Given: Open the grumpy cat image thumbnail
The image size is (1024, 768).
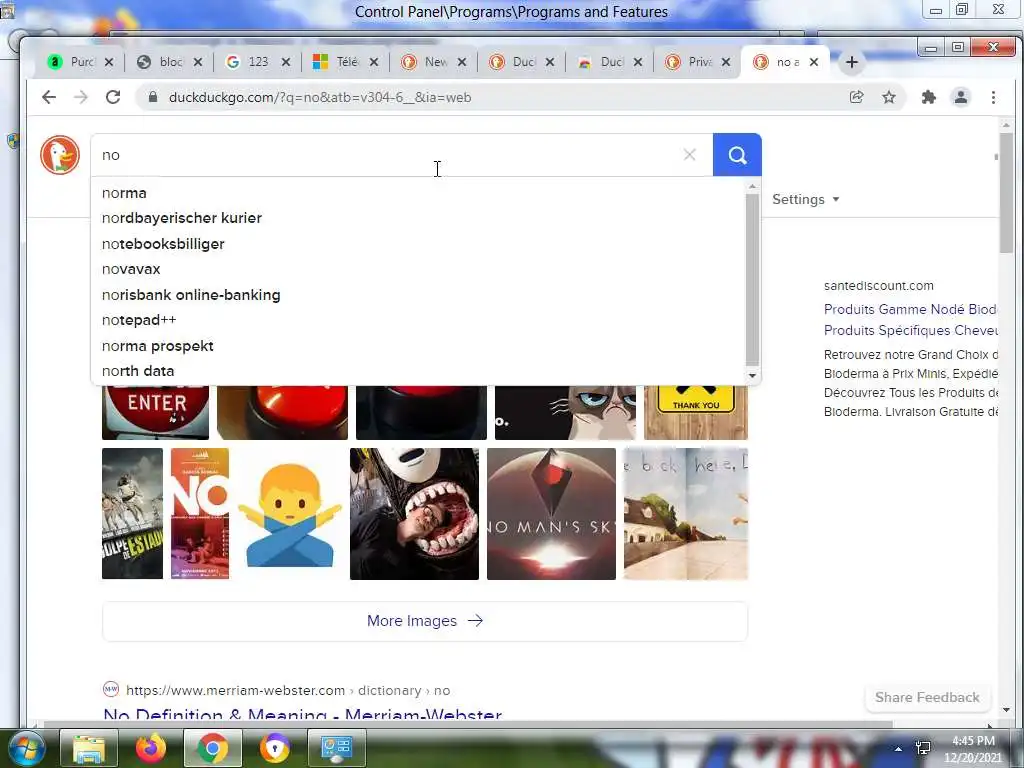Looking at the screenshot, I should pyautogui.click(x=565, y=412).
